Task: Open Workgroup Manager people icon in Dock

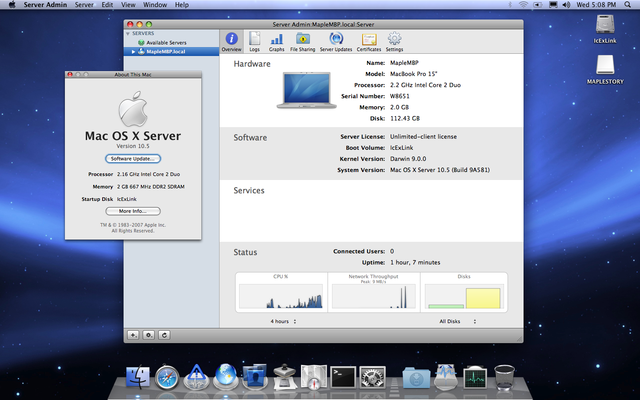Action: pyautogui.click(x=255, y=376)
